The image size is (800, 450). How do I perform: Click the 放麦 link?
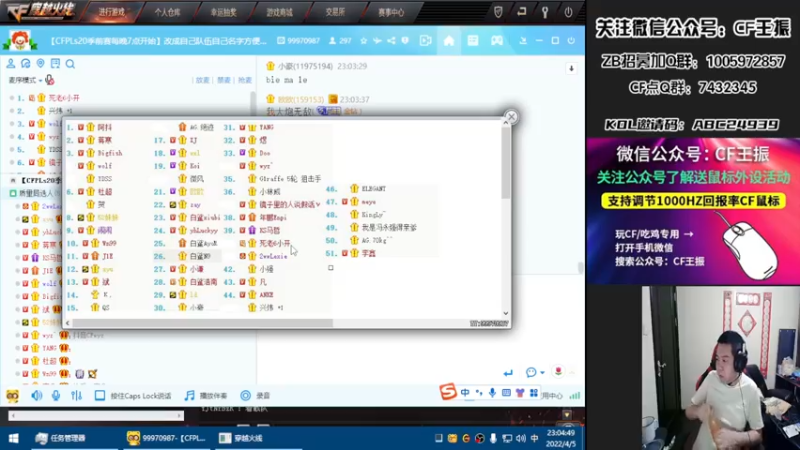click(x=203, y=80)
